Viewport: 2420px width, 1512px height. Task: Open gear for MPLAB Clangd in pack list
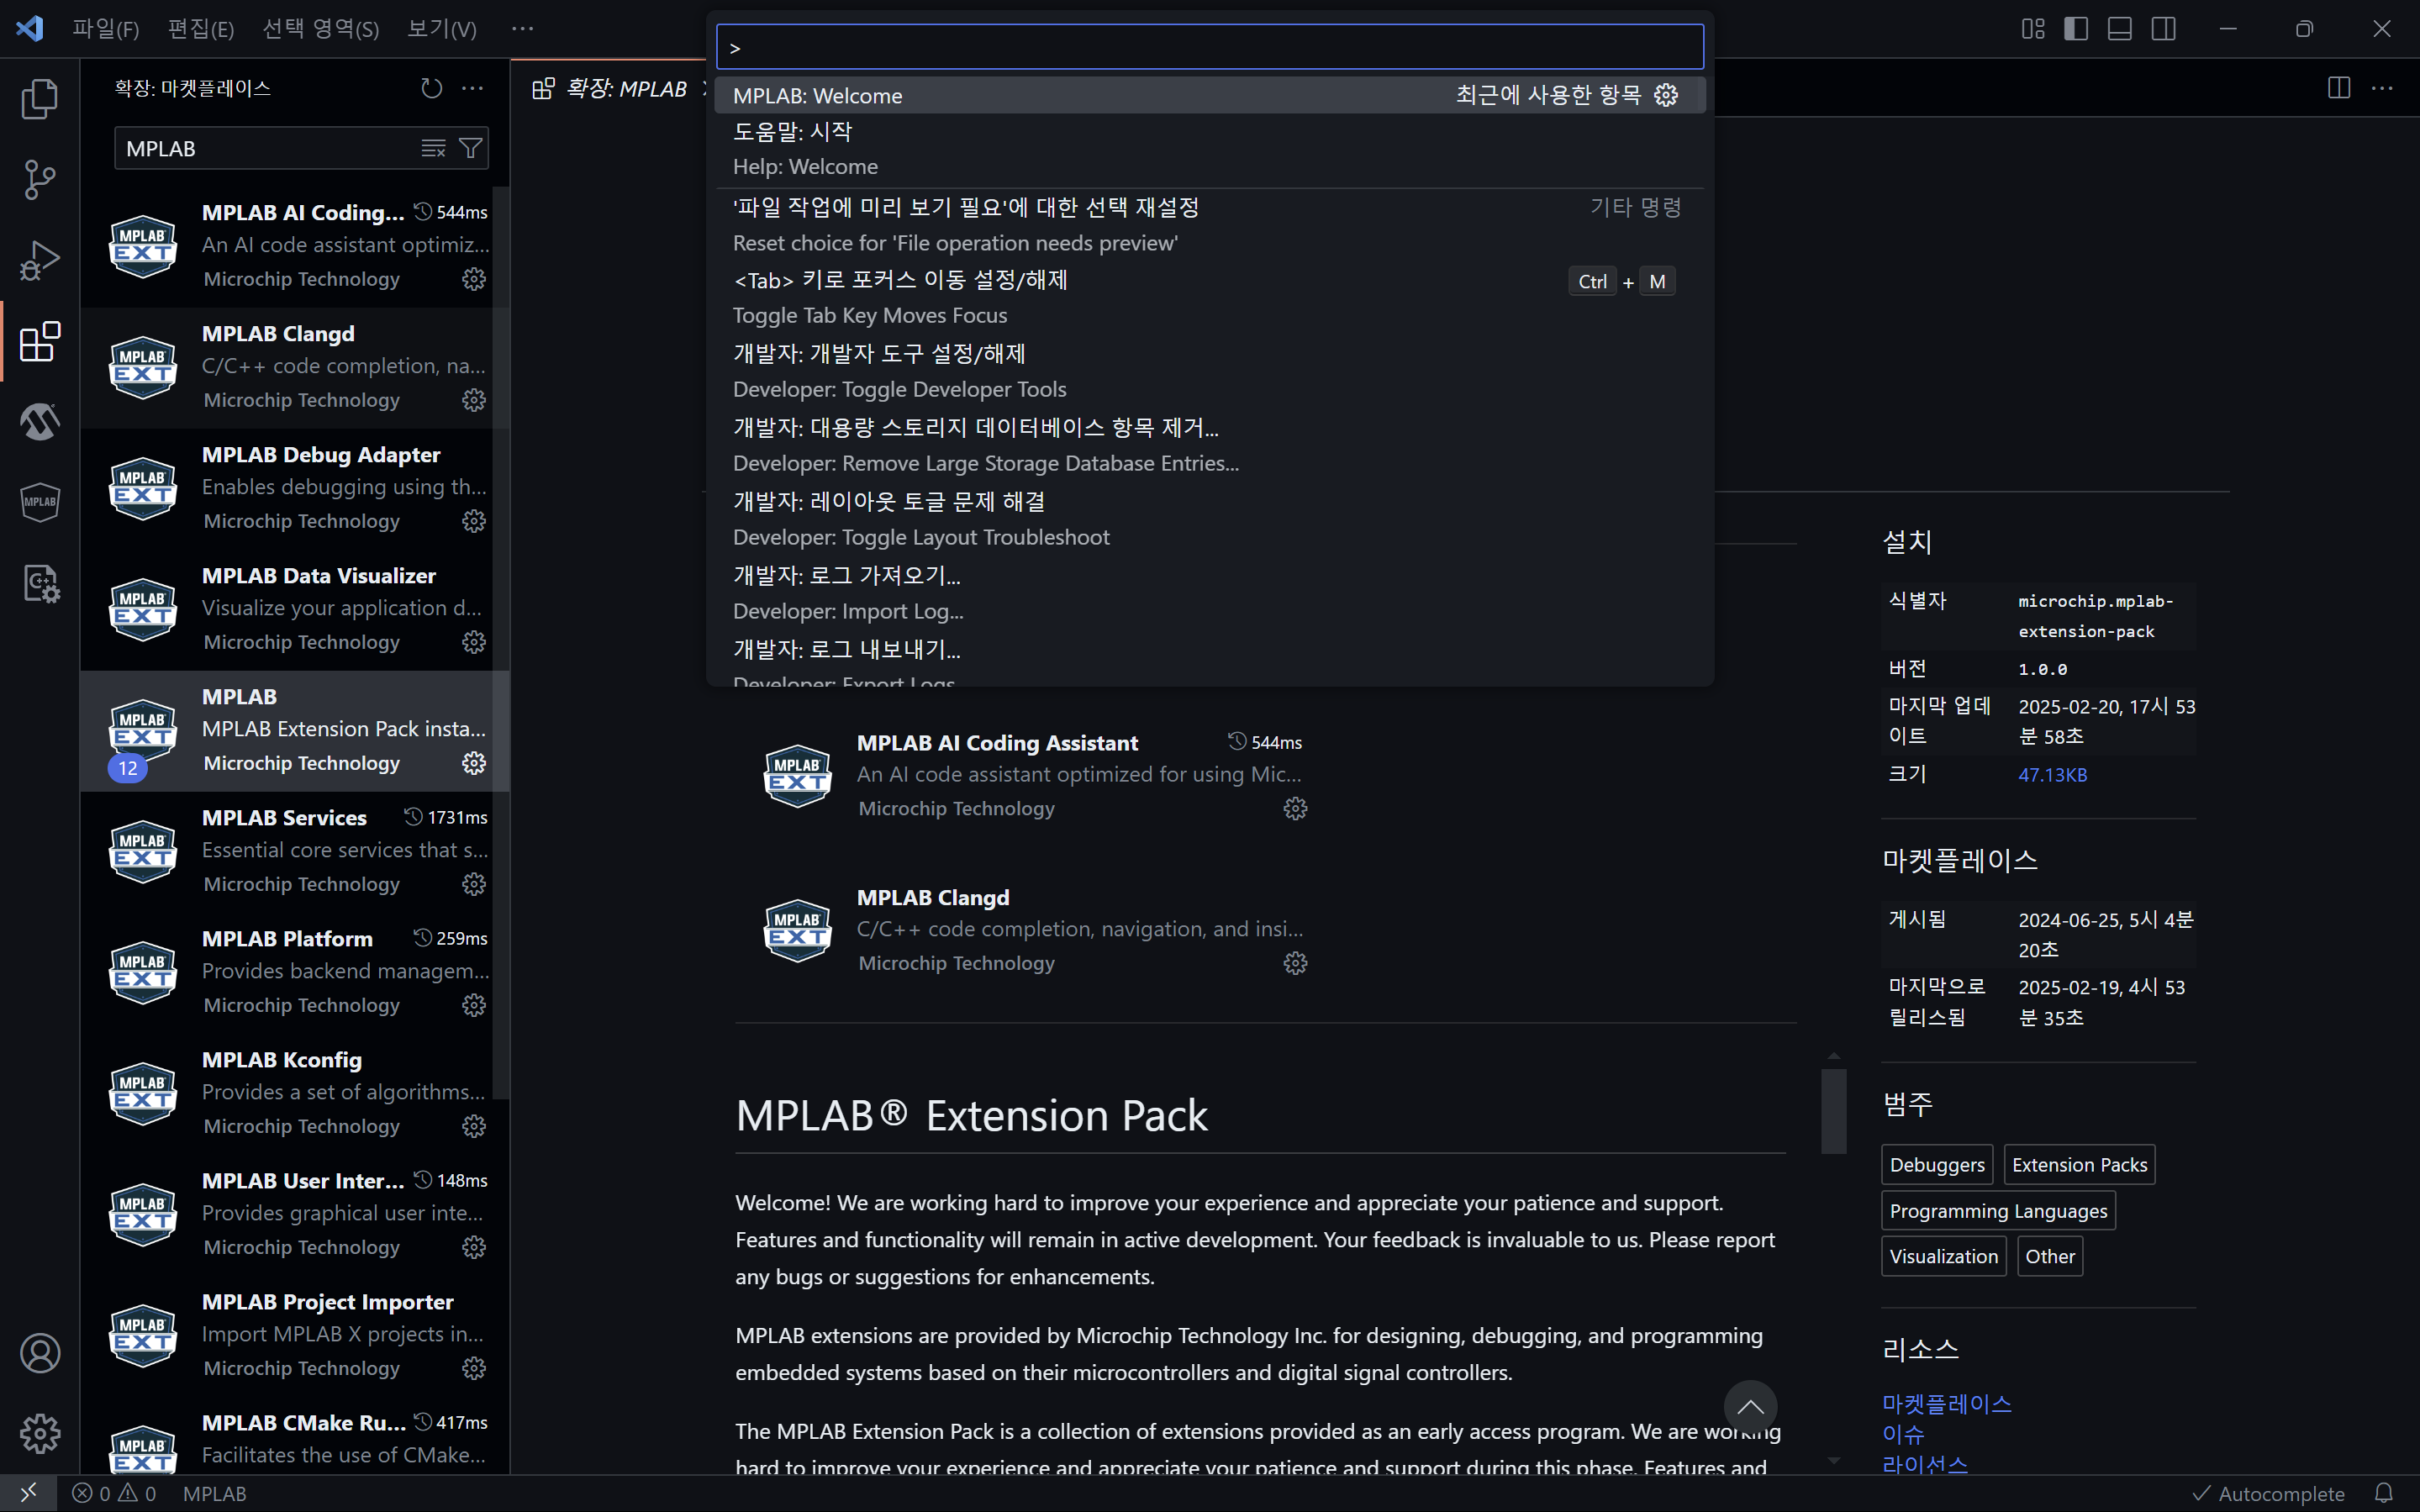coord(1295,963)
